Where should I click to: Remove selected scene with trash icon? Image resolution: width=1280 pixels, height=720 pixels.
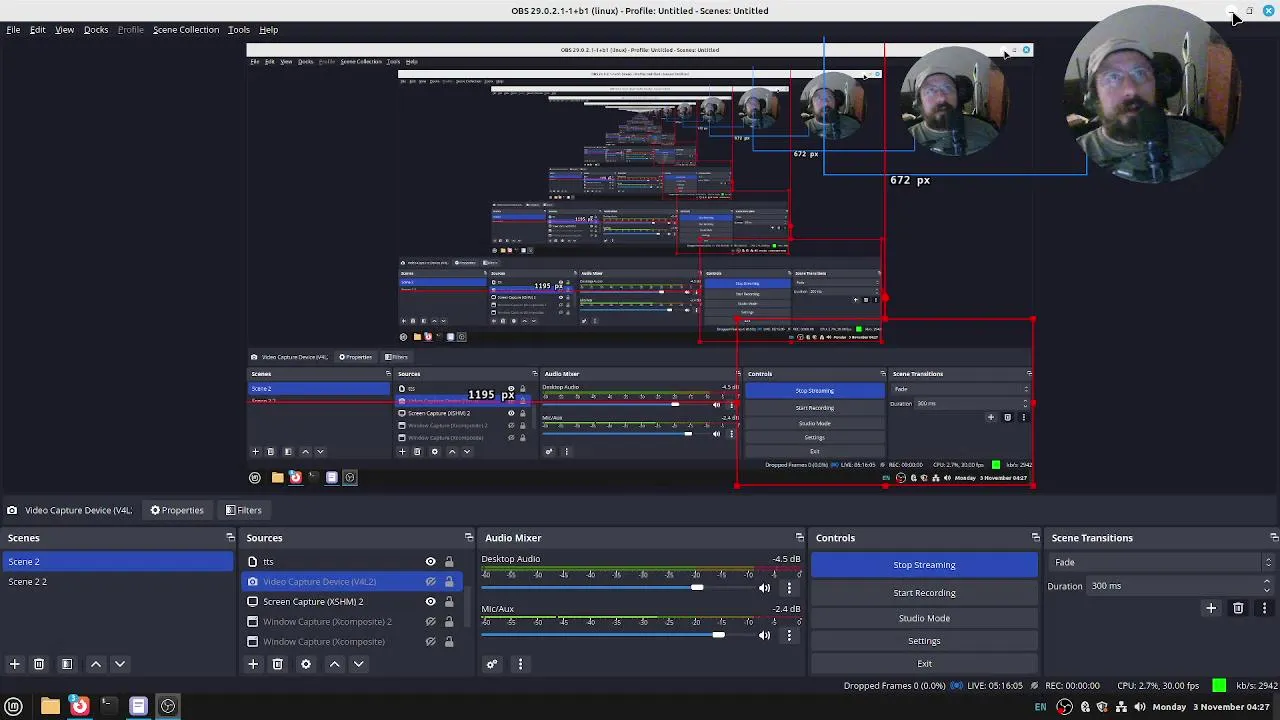(x=39, y=664)
